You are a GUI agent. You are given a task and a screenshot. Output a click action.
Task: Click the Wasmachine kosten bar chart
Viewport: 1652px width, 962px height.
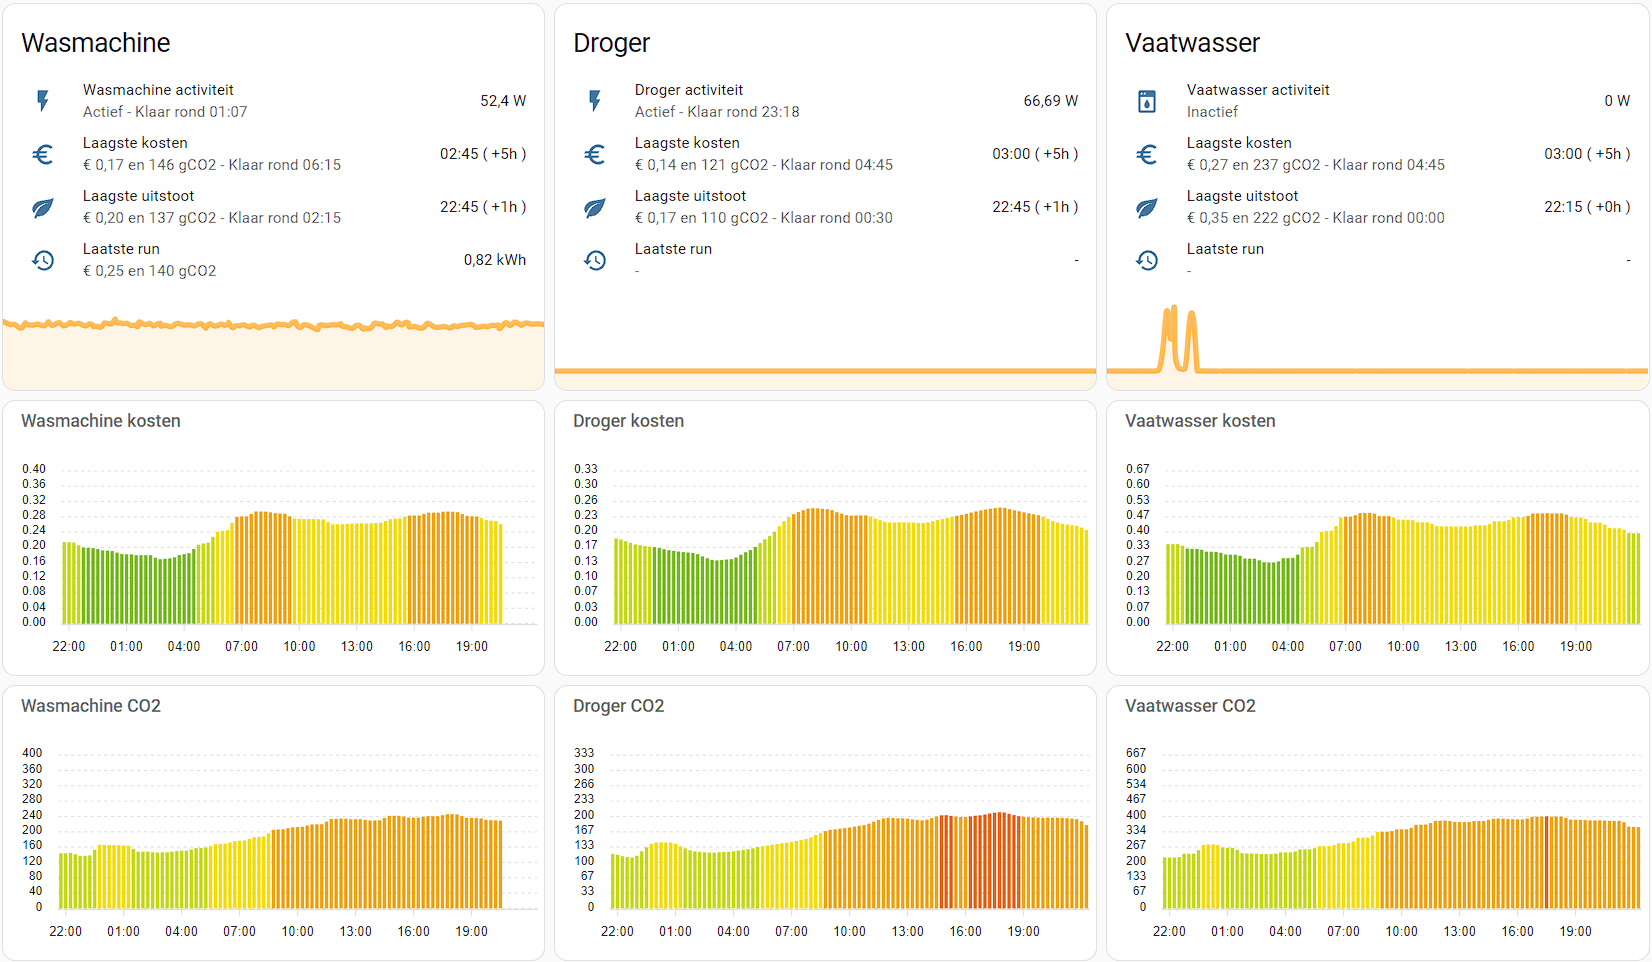coord(282,570)
